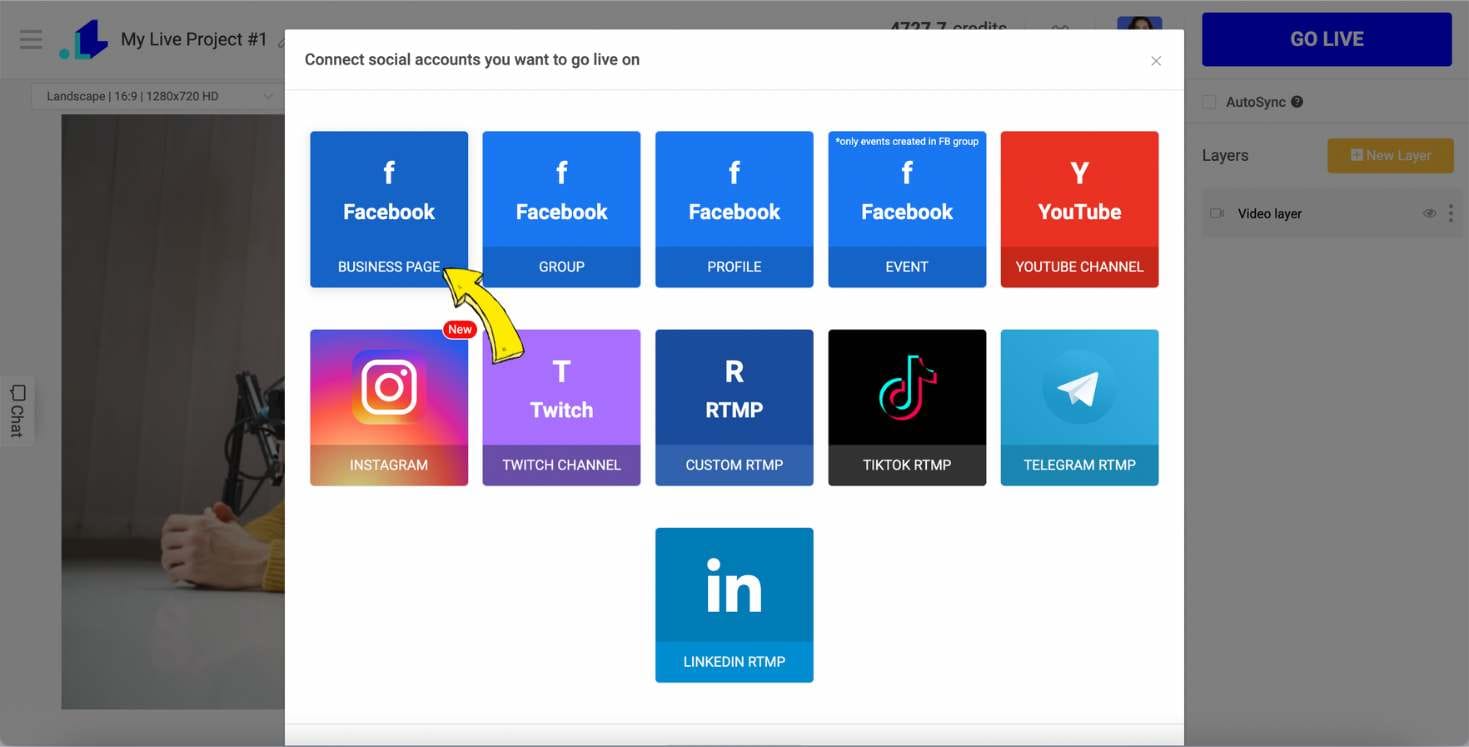Pick the Facebook Profile tile
The image size is (1469, 747).
(734, 209)
